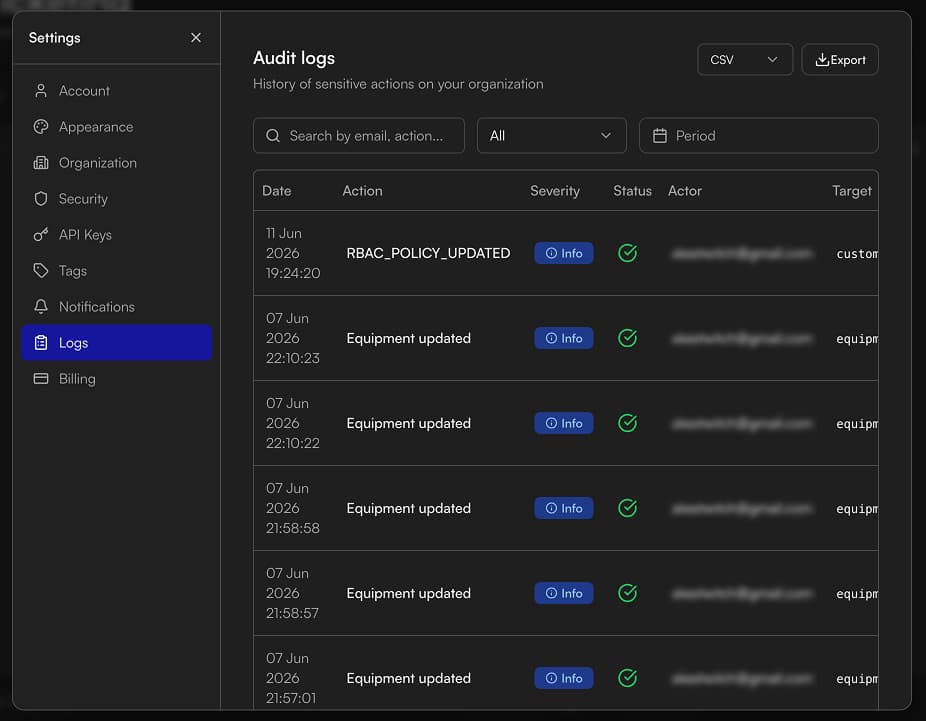Open Appearance settings
This screenshot has height=721, width=926.
pos(116,126)
